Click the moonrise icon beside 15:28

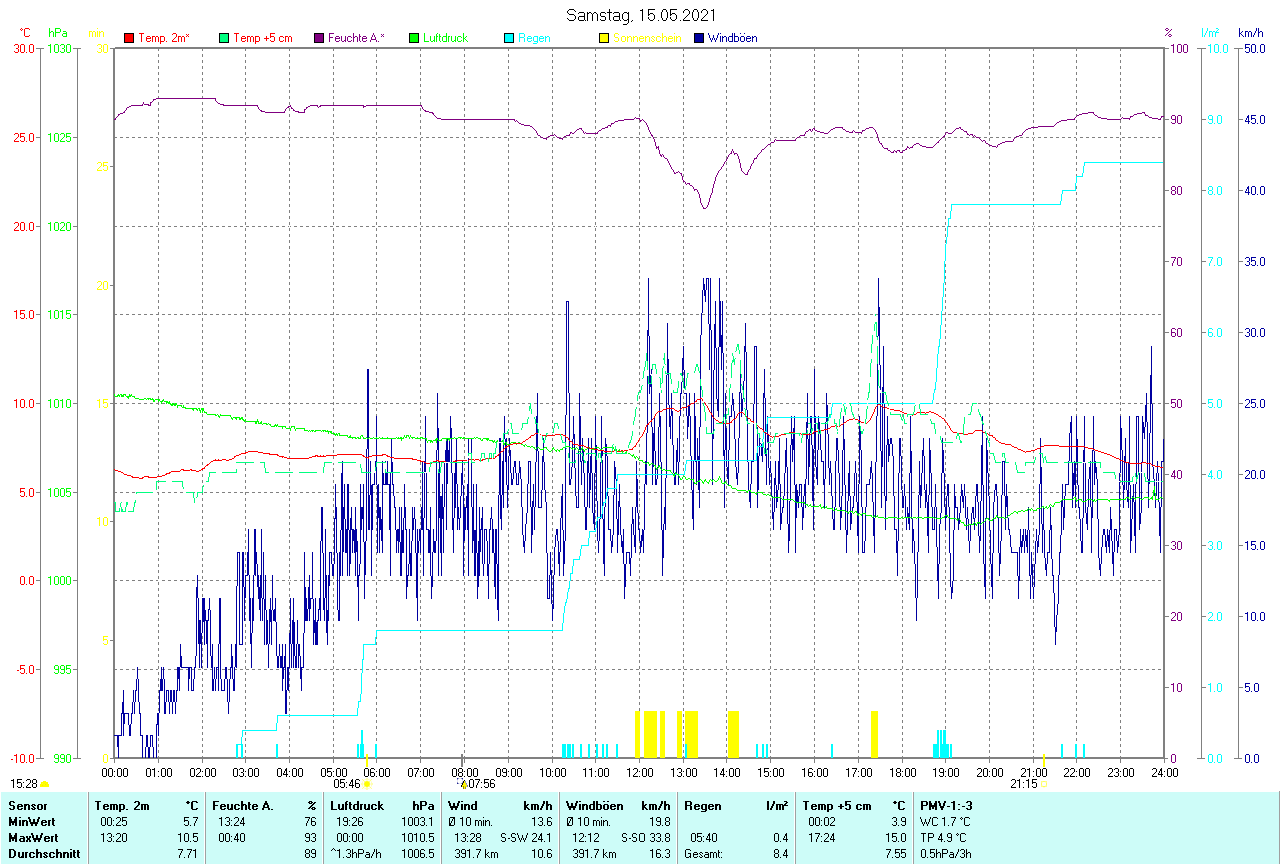click(45, 784)
